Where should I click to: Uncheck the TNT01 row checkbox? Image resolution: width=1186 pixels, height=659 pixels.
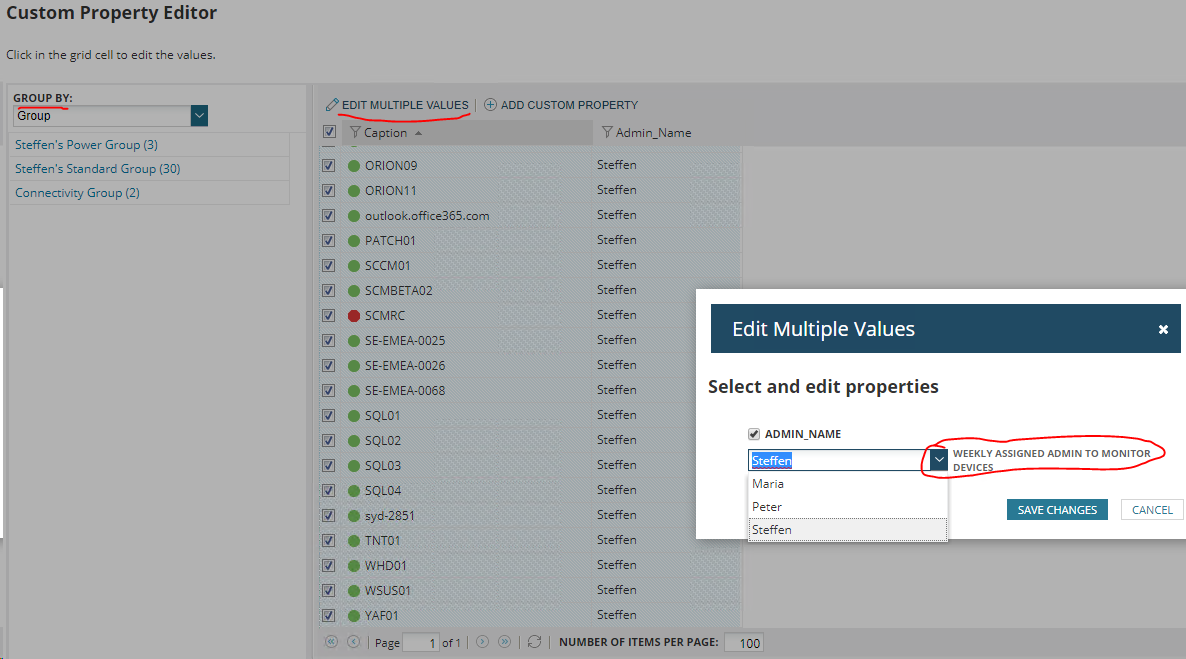click(328, 540)
